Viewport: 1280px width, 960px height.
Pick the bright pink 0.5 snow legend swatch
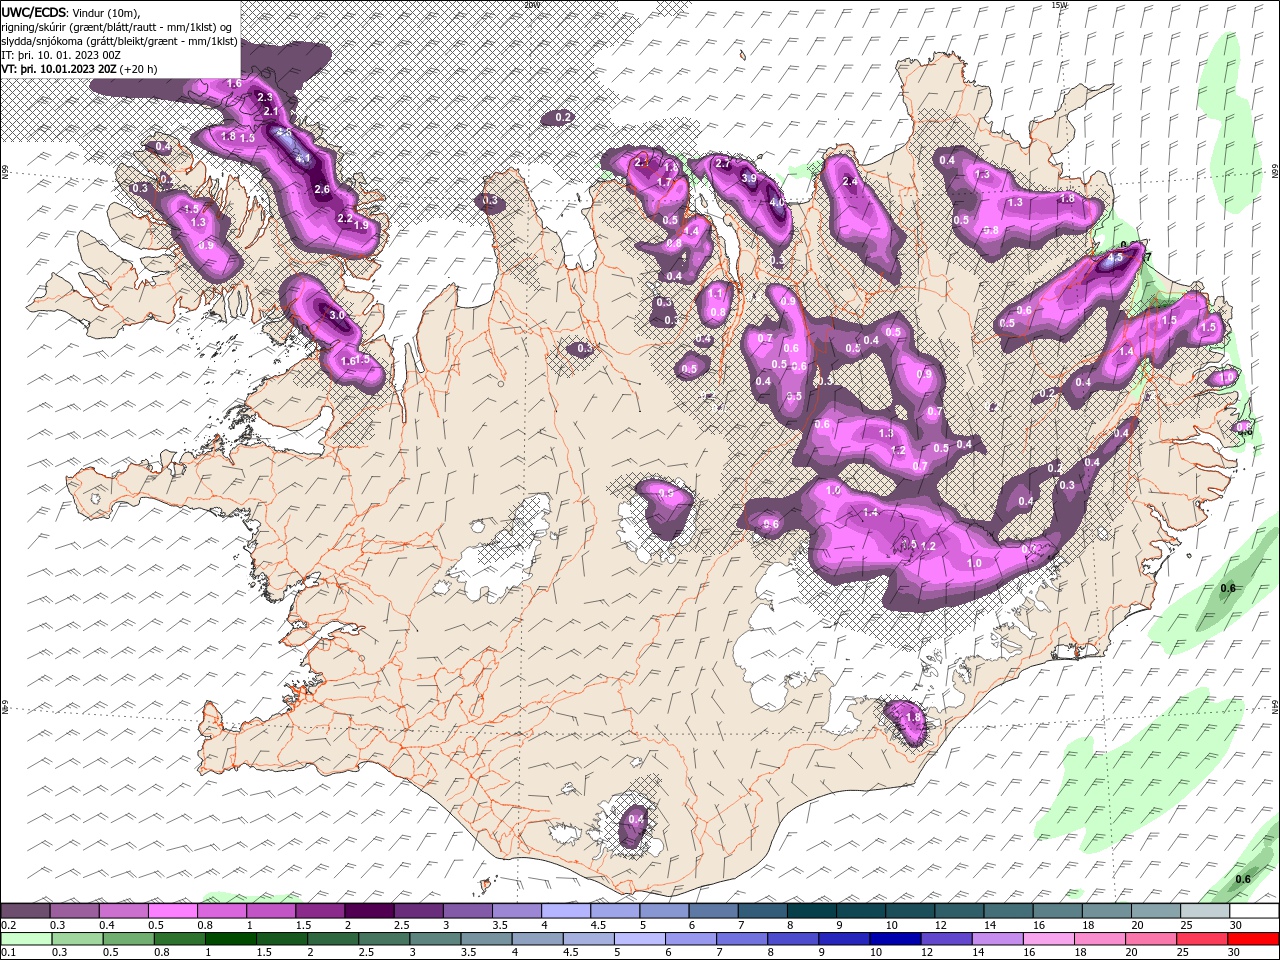[x=172, y=911]
